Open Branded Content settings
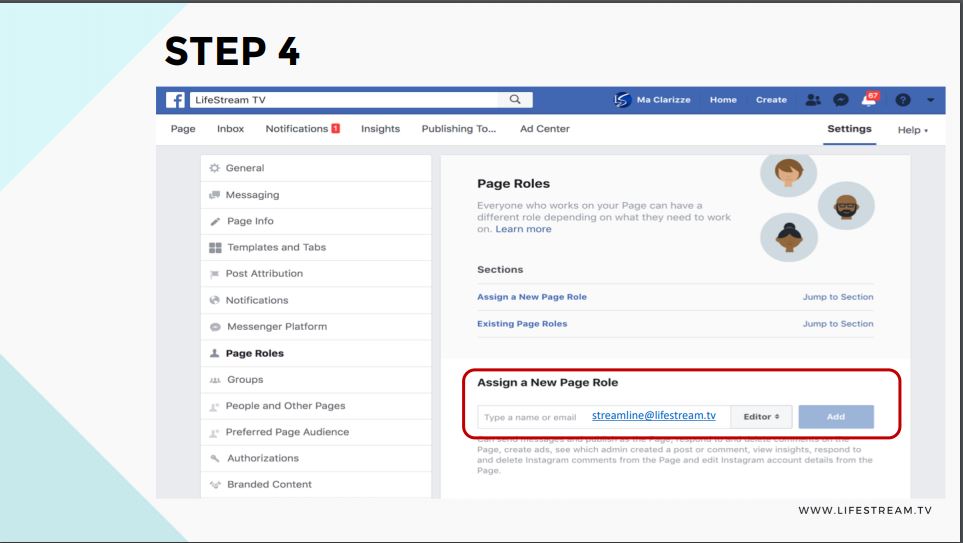This screenshot has width=963, height=543. click(316, 485)
